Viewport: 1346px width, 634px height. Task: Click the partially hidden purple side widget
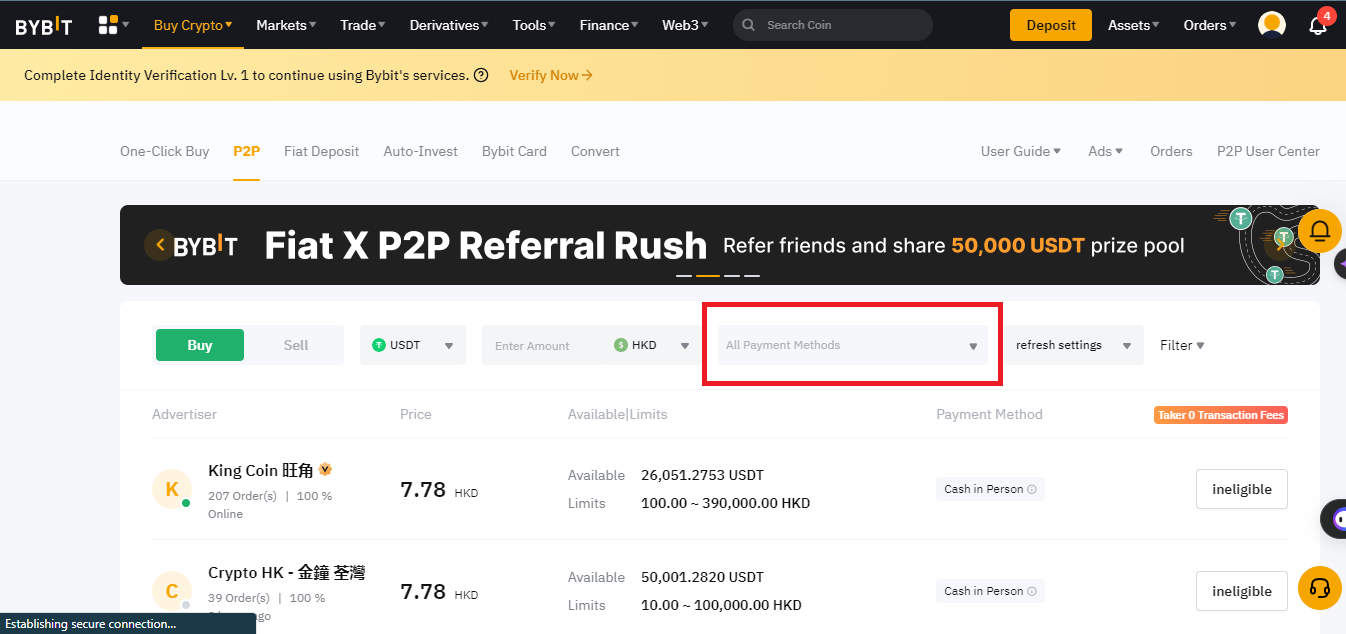click(1339, 263)
